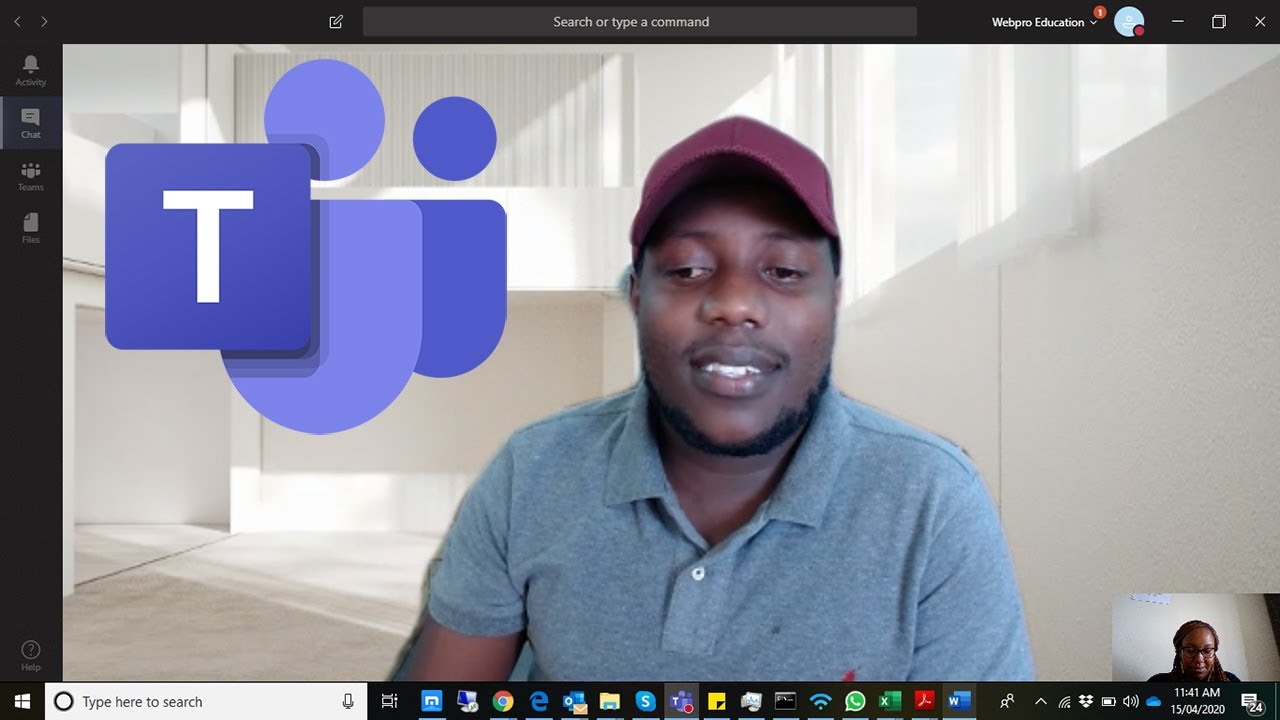Click the microphone icon in Windows search
This screenshot has width=1280, height=720.
(348, 701)
